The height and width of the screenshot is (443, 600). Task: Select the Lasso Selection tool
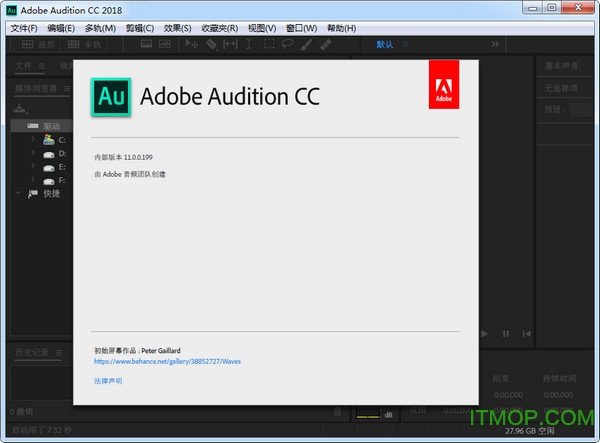(x=287, y=44)
